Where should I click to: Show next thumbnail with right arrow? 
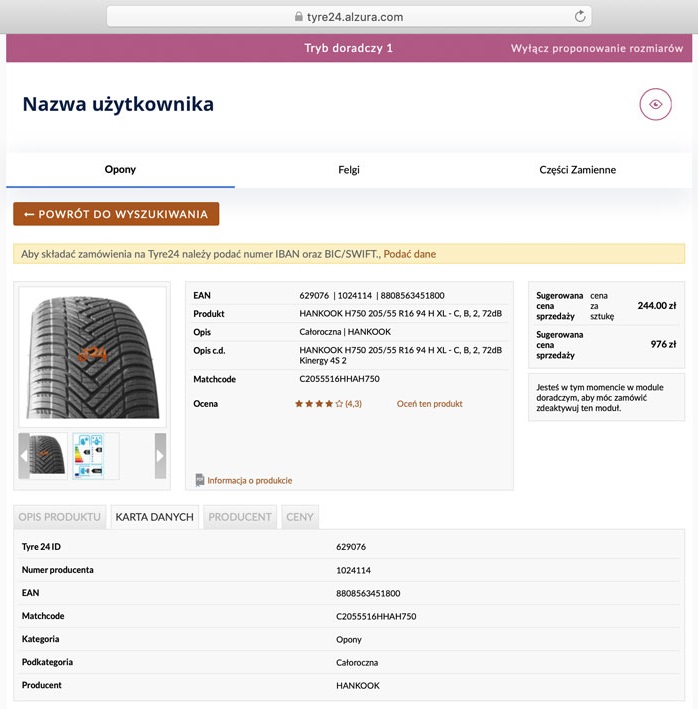pyautogui.click(x=160, y=456)
